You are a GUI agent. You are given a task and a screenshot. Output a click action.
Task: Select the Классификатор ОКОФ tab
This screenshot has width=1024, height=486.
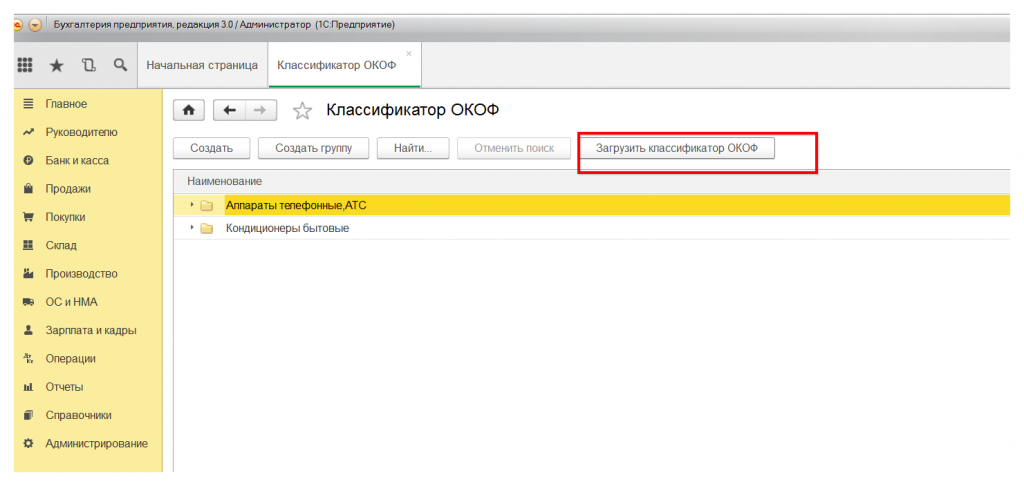tap(337, 65)
